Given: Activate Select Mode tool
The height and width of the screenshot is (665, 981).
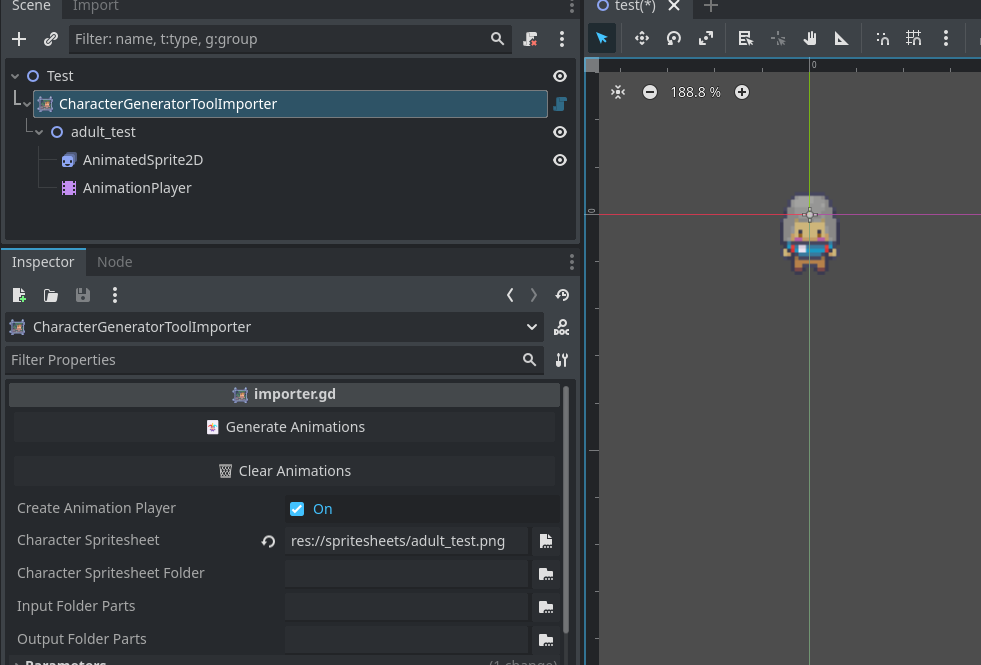Looking at the screenshot, I should pos(602,38).
